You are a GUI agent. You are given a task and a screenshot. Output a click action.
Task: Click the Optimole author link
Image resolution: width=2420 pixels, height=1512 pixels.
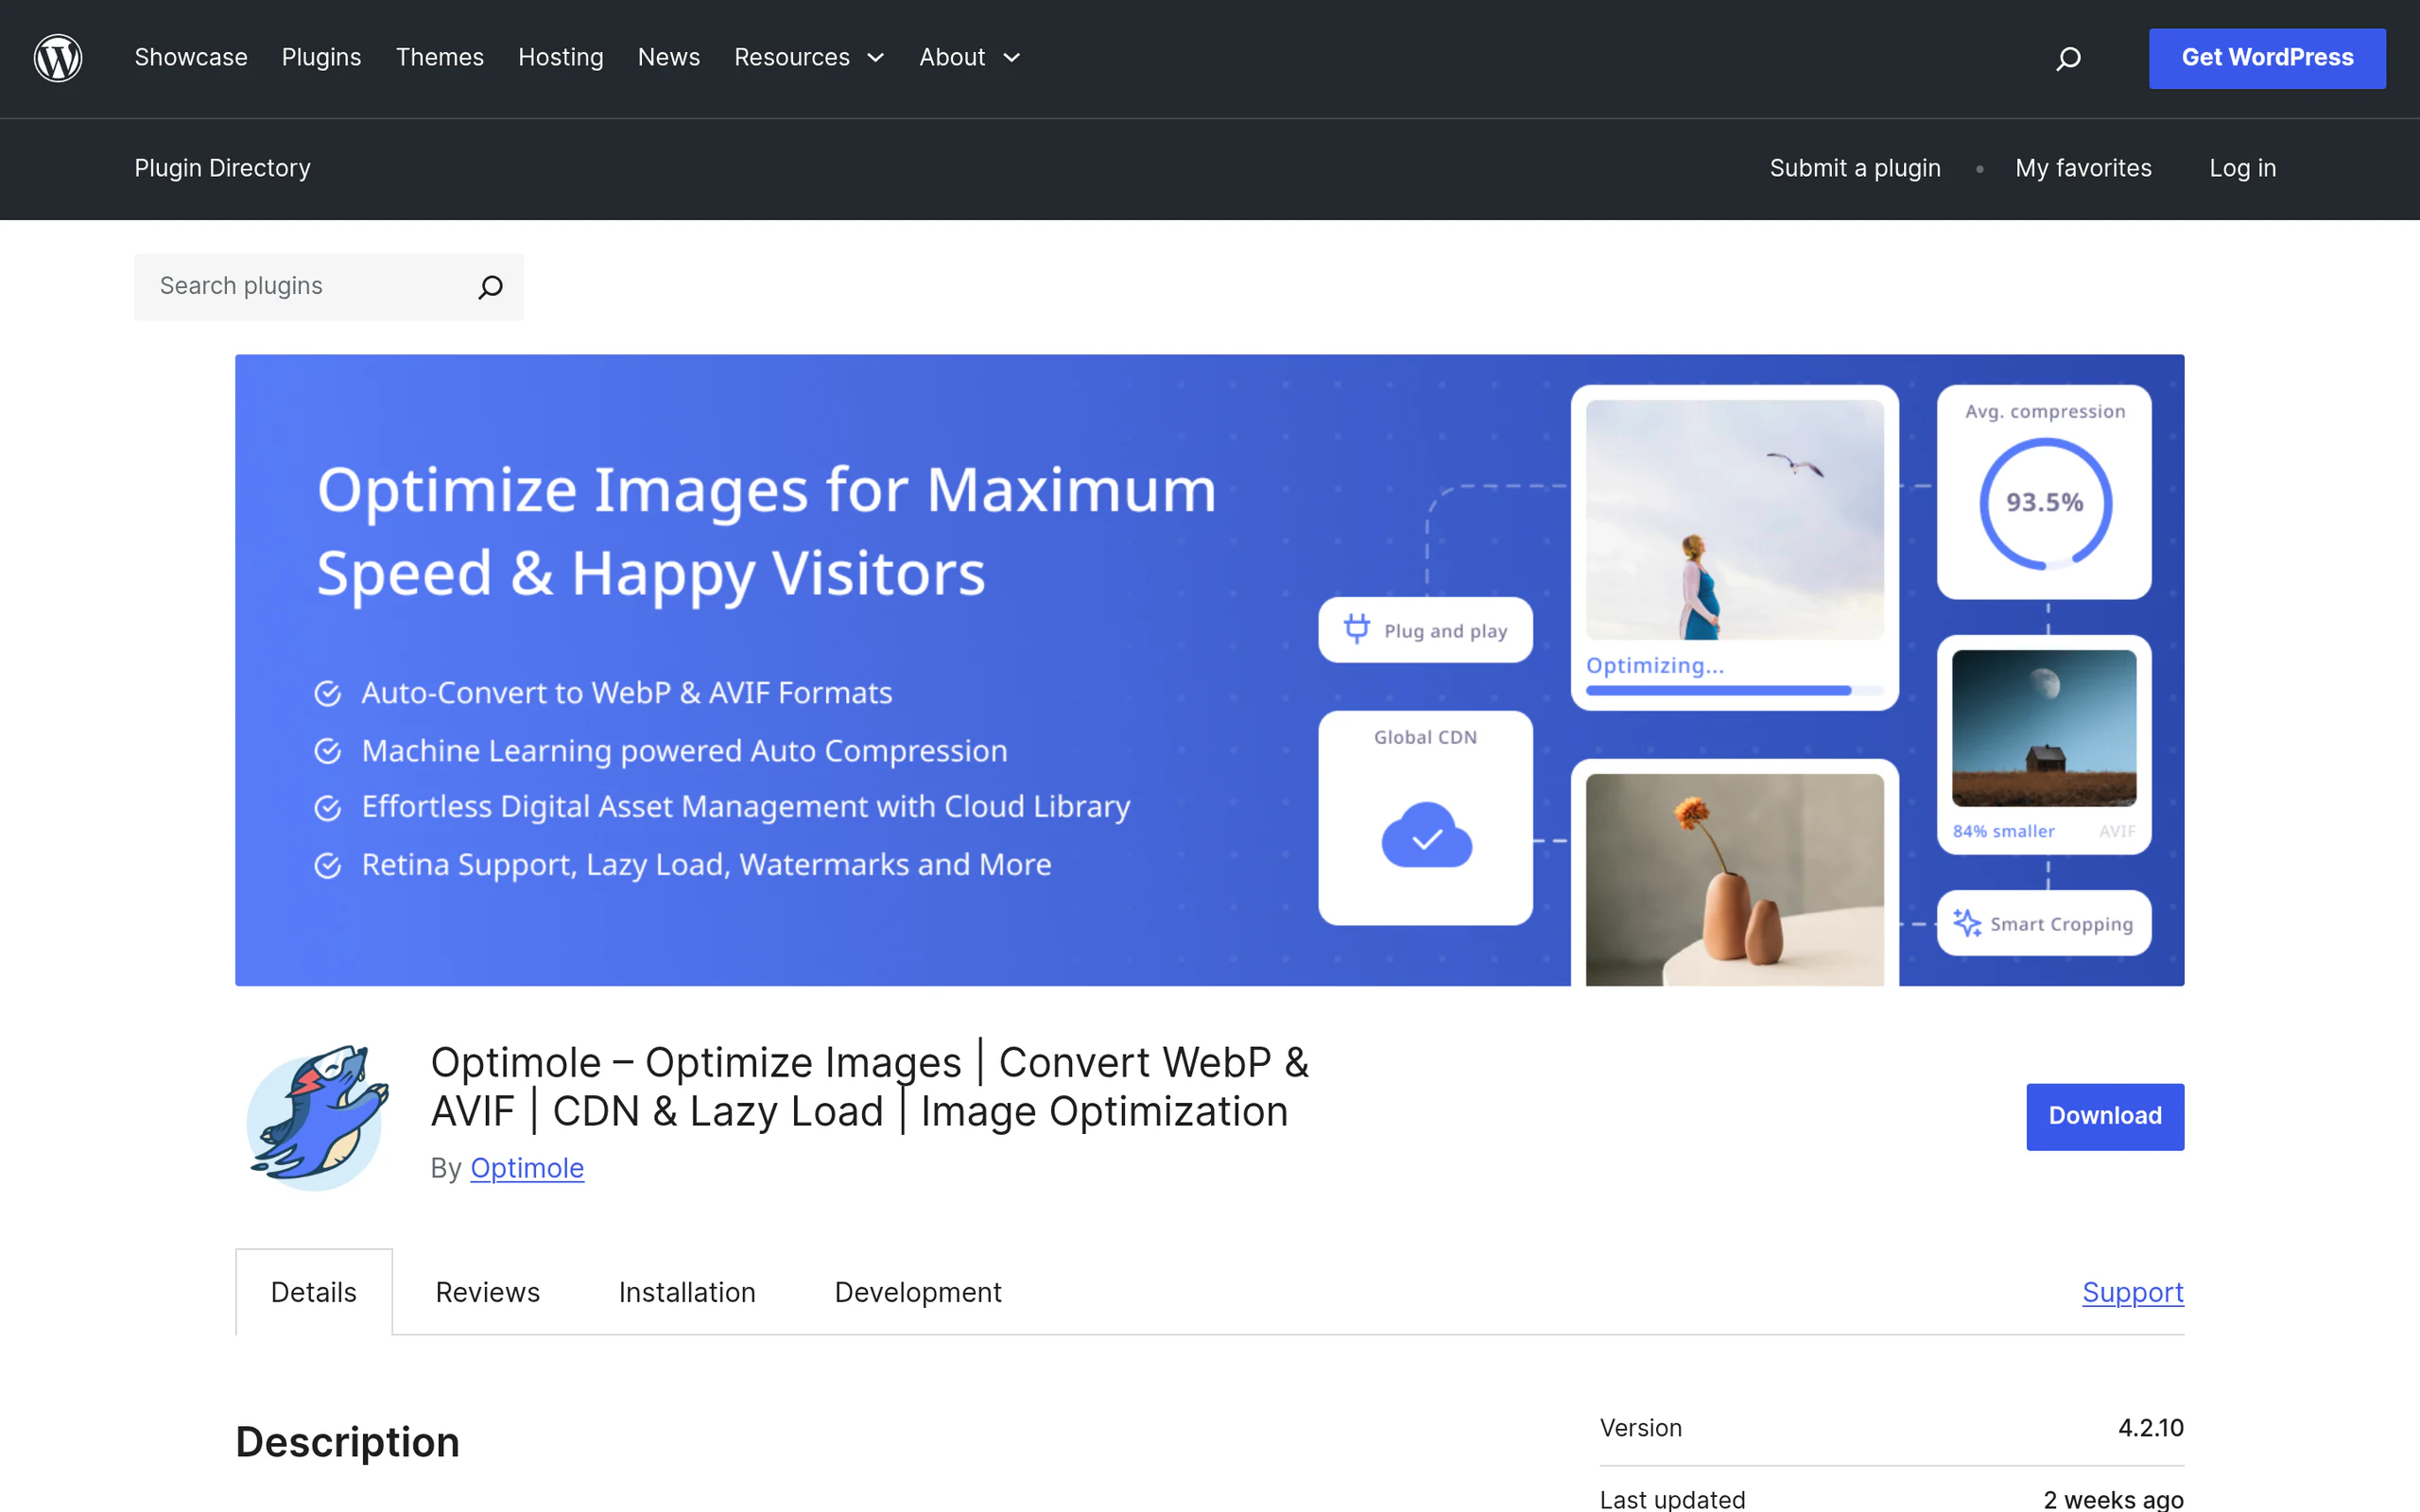point(527,1168)
